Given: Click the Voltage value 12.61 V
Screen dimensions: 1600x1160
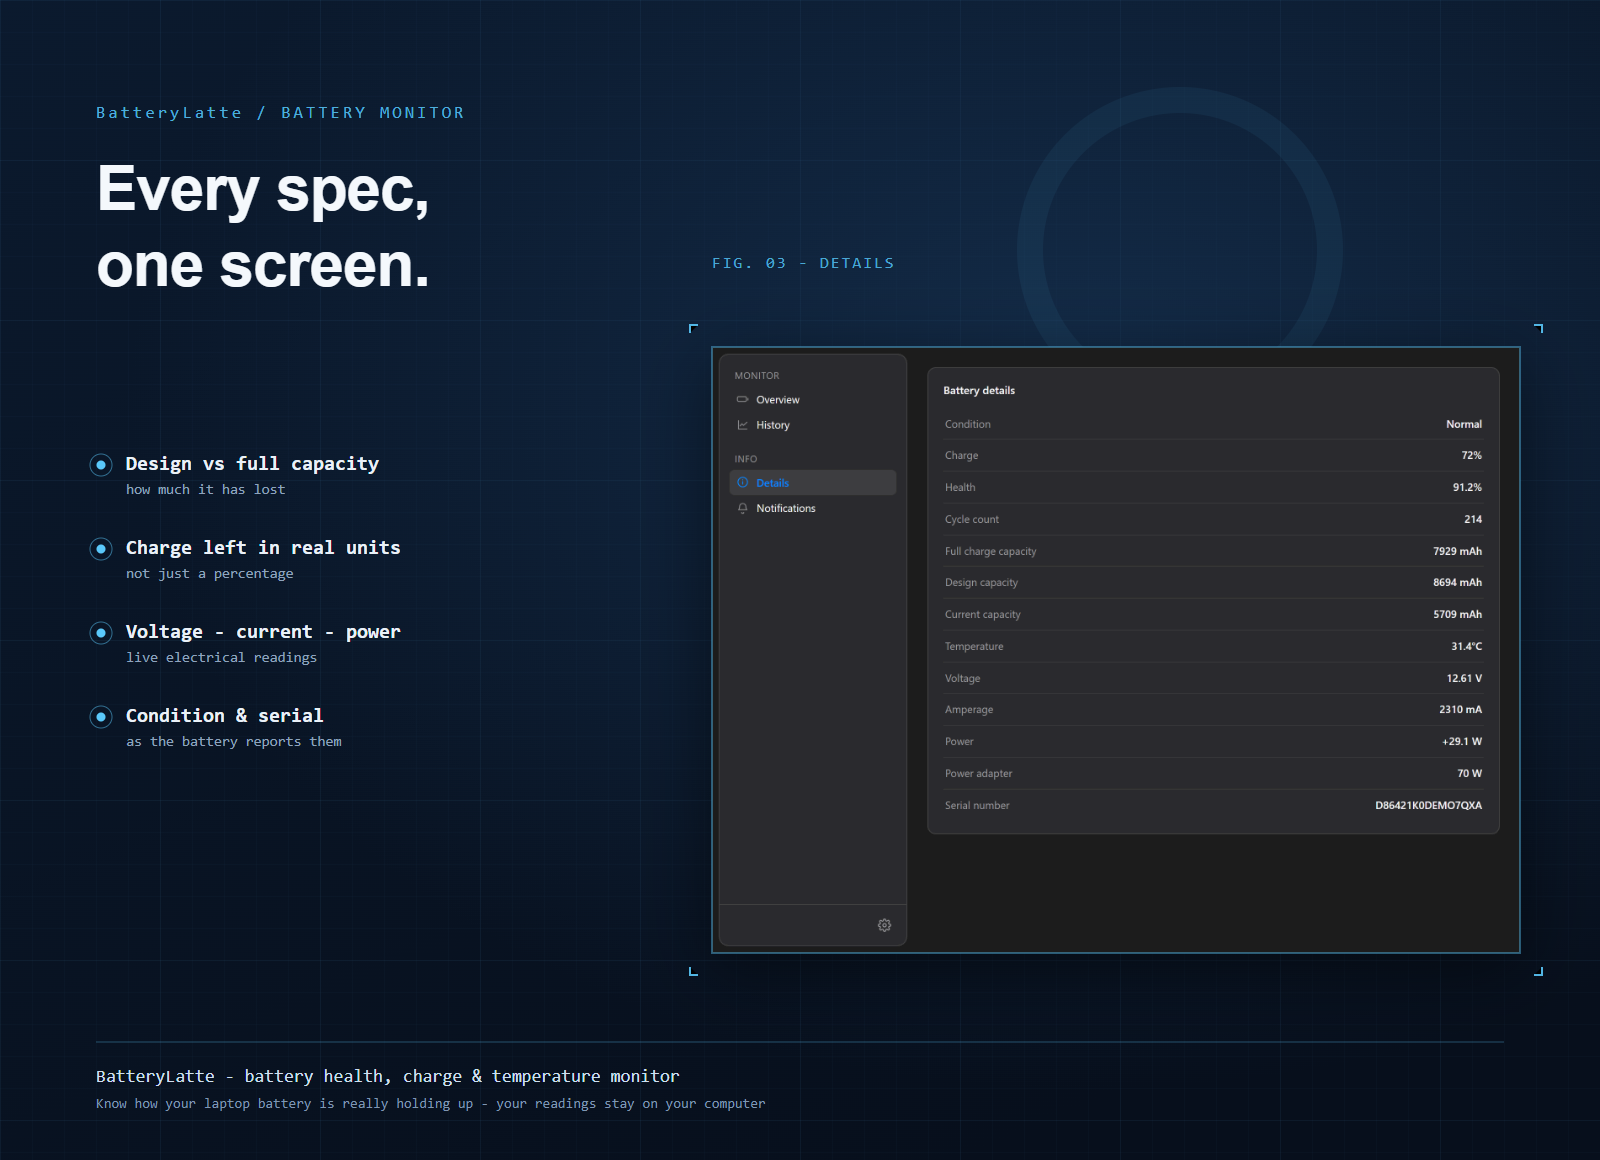Looking at the screenshot, I should [1464, 678].
